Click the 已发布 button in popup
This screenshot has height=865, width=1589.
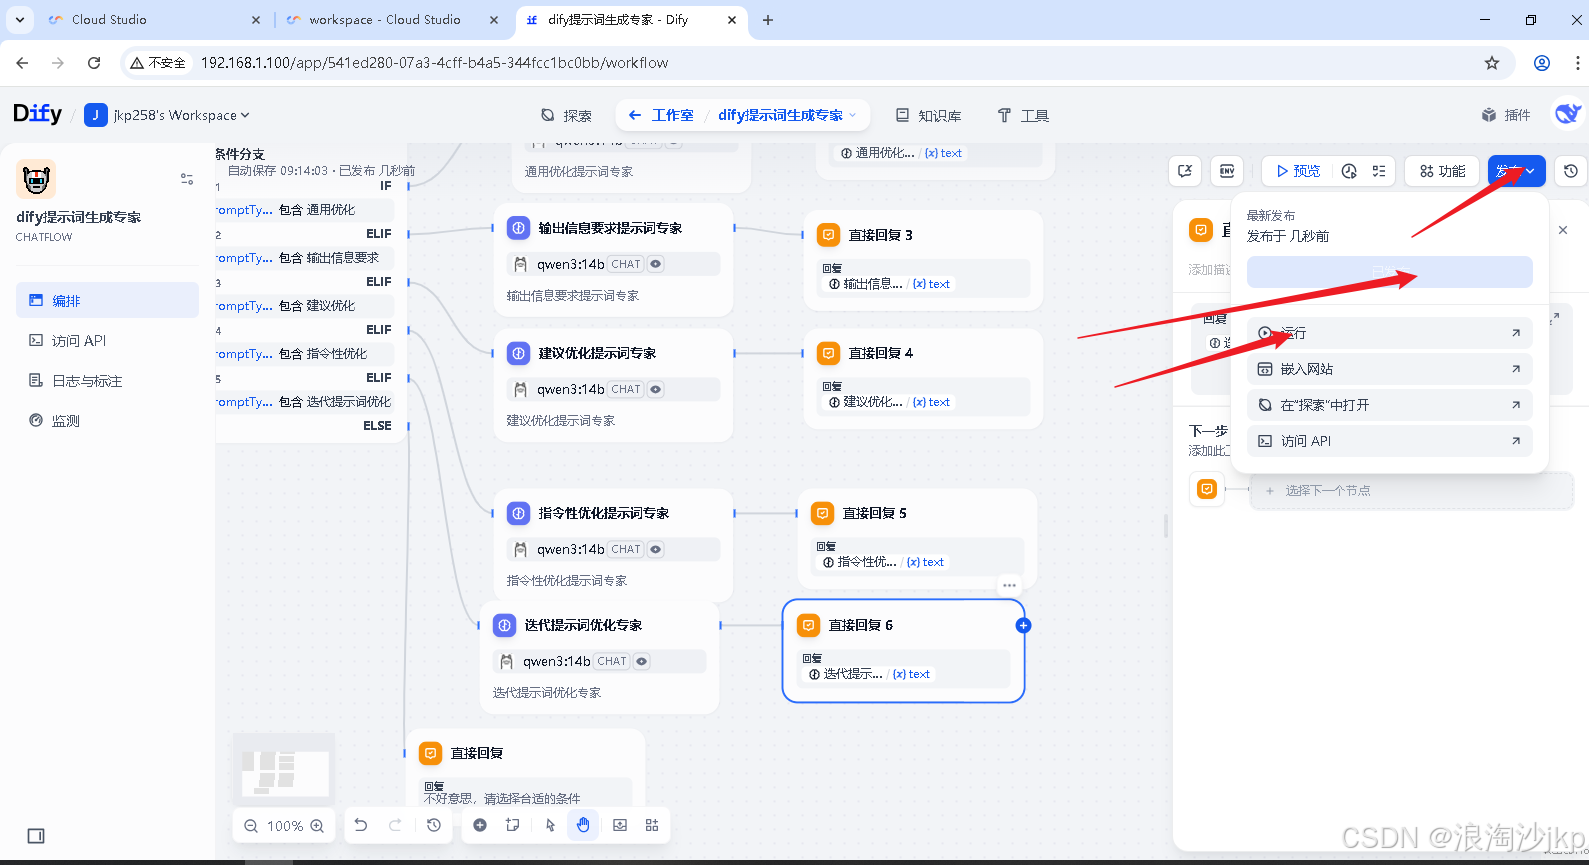tap(1389, 272)
